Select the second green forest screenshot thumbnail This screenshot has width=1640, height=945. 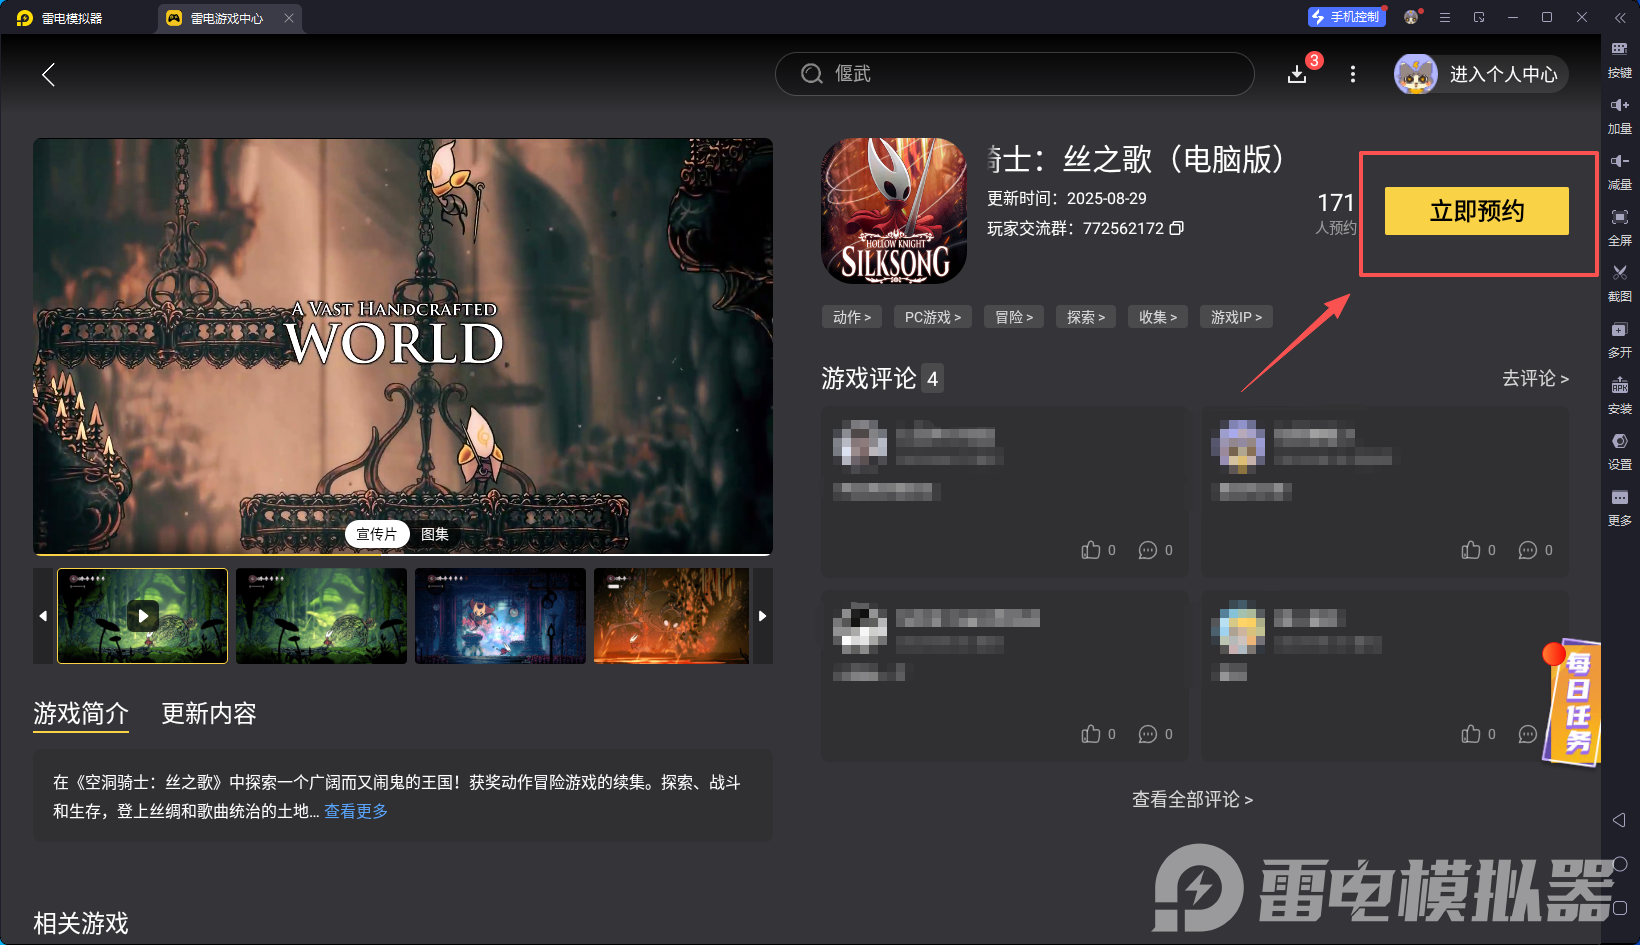pos(321,616)
